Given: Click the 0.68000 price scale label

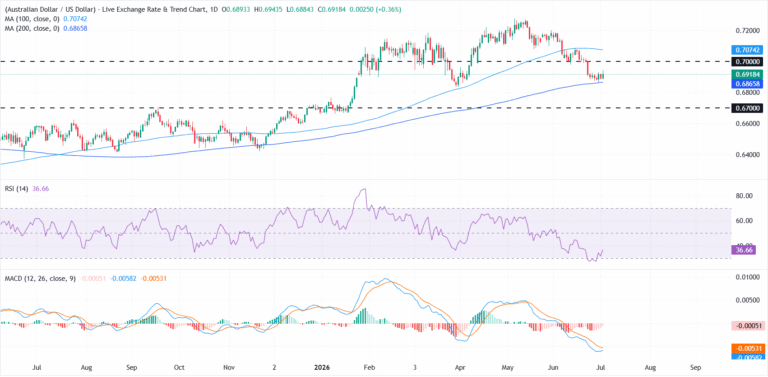Looking at the screenshot, I should [748, 93].
